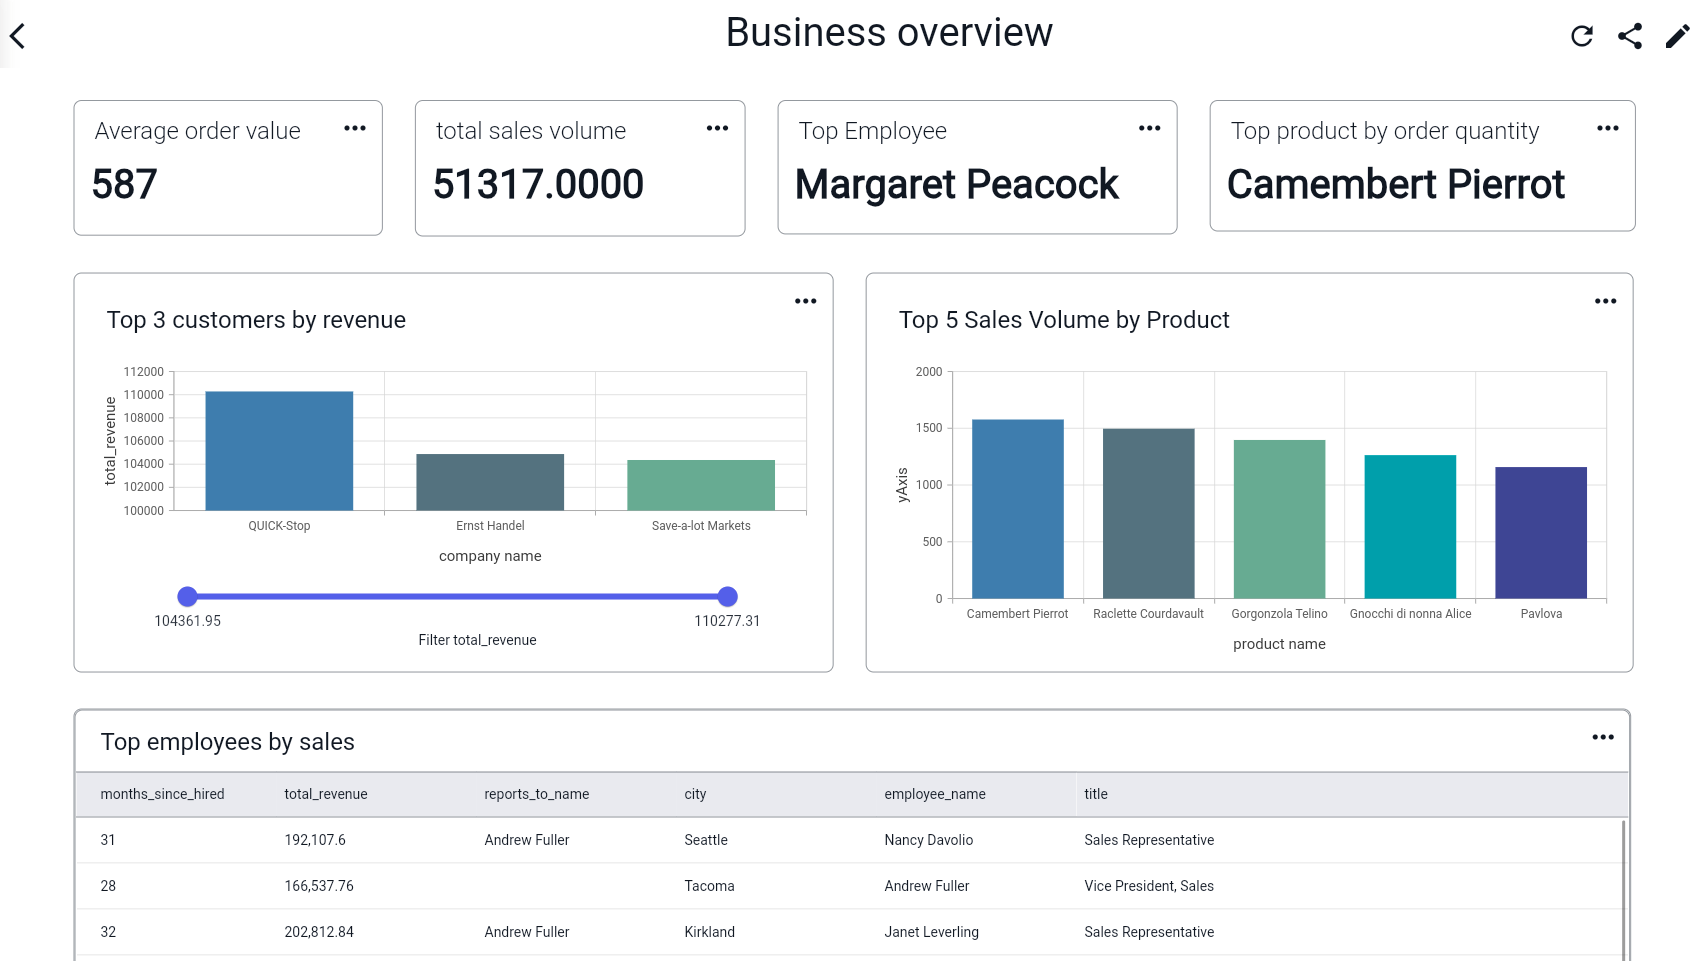Click the table's vertical scrollbar
Screen dimensions: 1692x961
1625,885
